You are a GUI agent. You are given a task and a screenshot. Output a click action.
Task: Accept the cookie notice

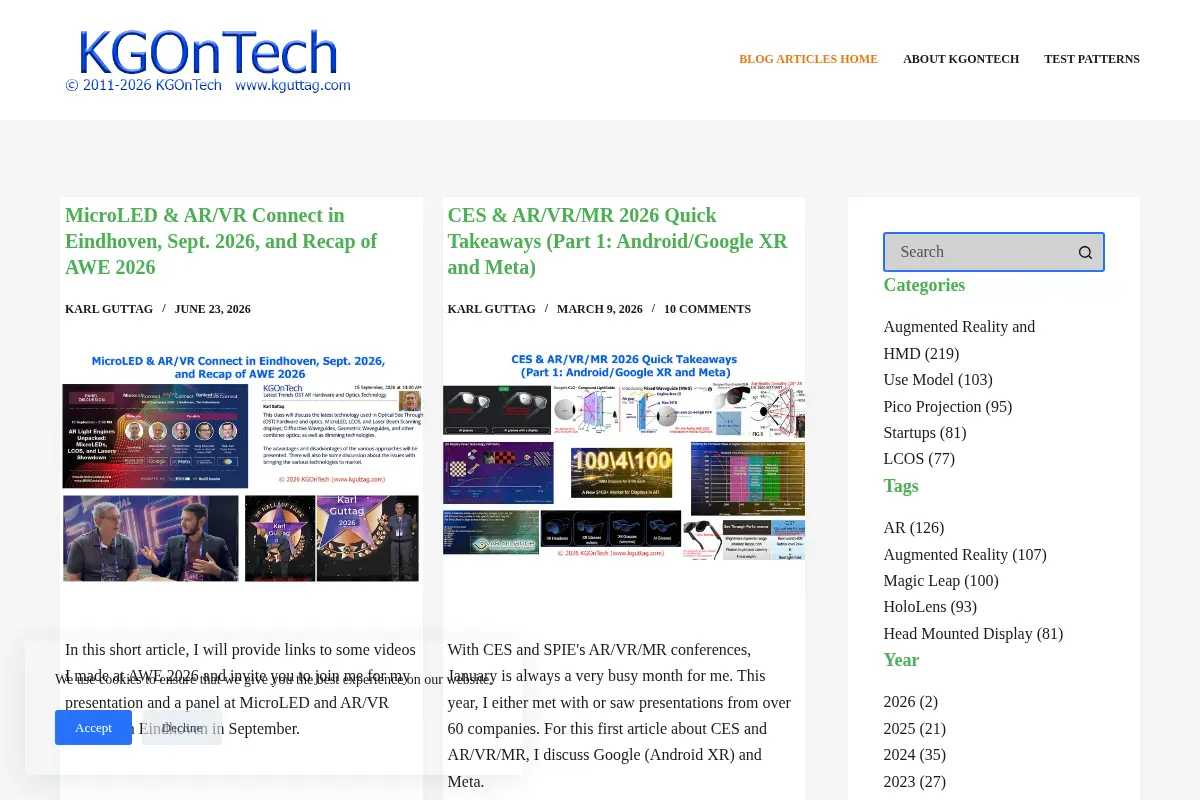click(93, 727)
